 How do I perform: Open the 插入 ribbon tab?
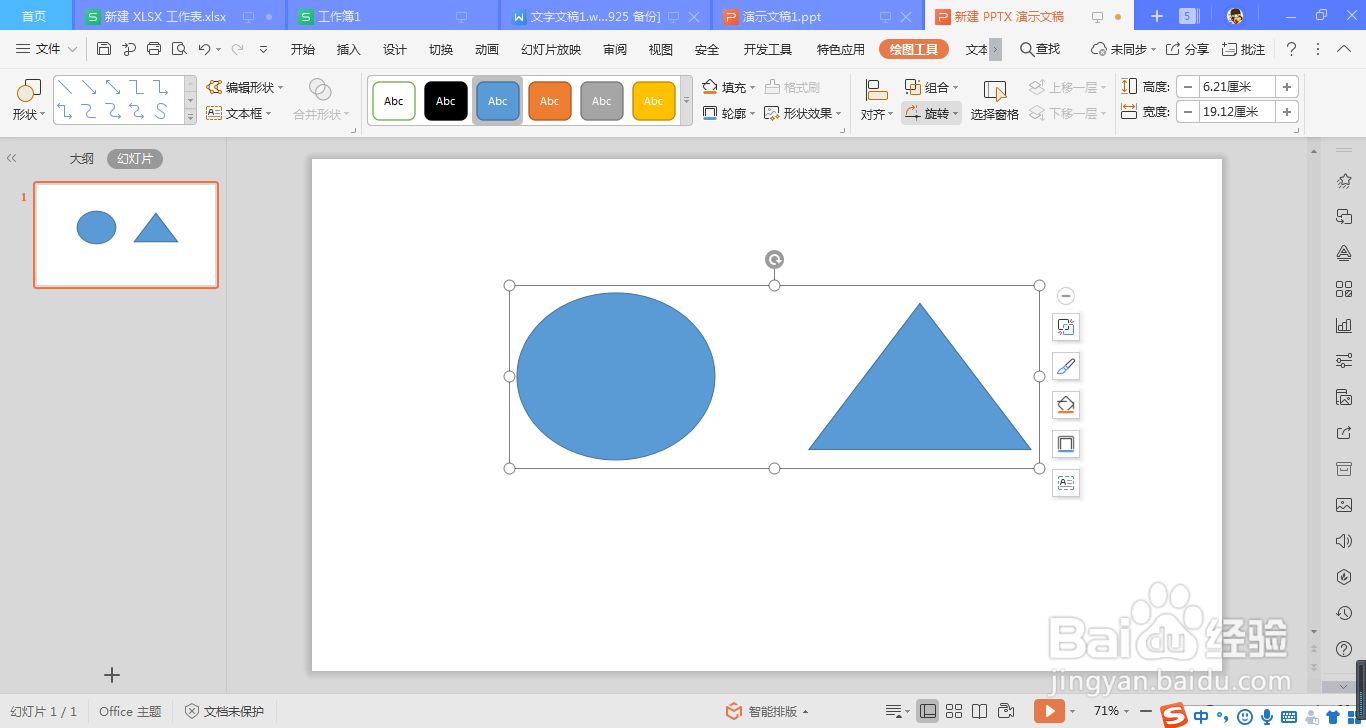(349, 49)
